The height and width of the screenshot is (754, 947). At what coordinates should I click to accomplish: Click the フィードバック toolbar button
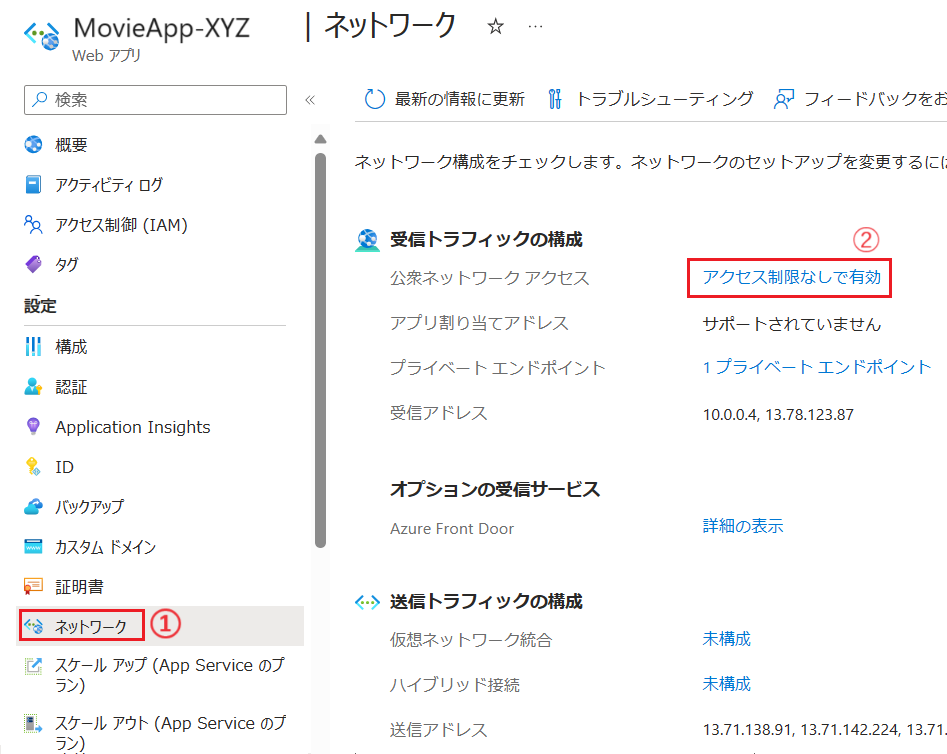[x=860, y=99]
